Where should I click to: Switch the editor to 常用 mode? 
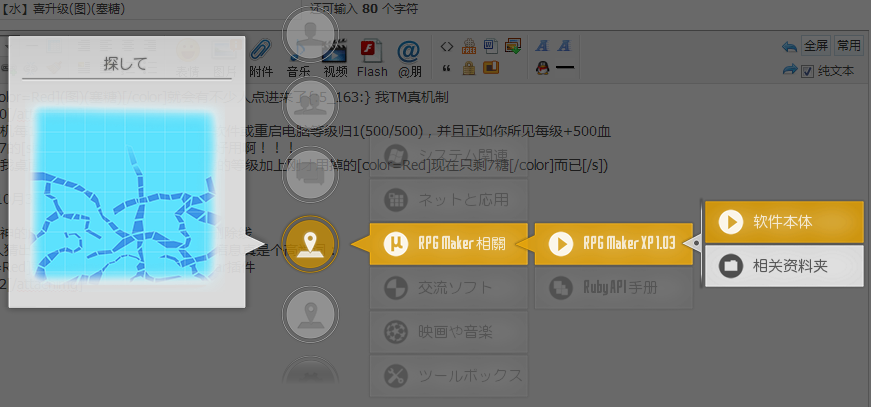point(849,46)
